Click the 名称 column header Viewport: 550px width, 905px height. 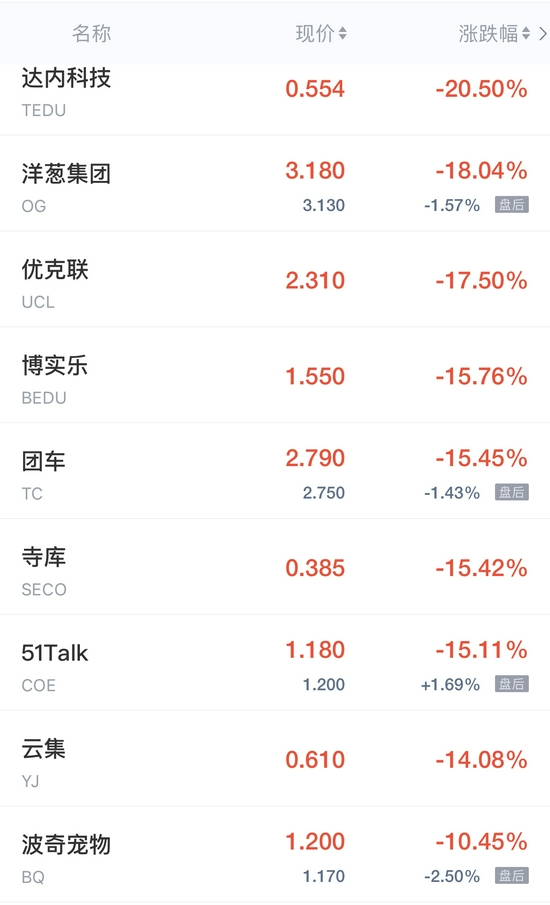coord(91,33)
